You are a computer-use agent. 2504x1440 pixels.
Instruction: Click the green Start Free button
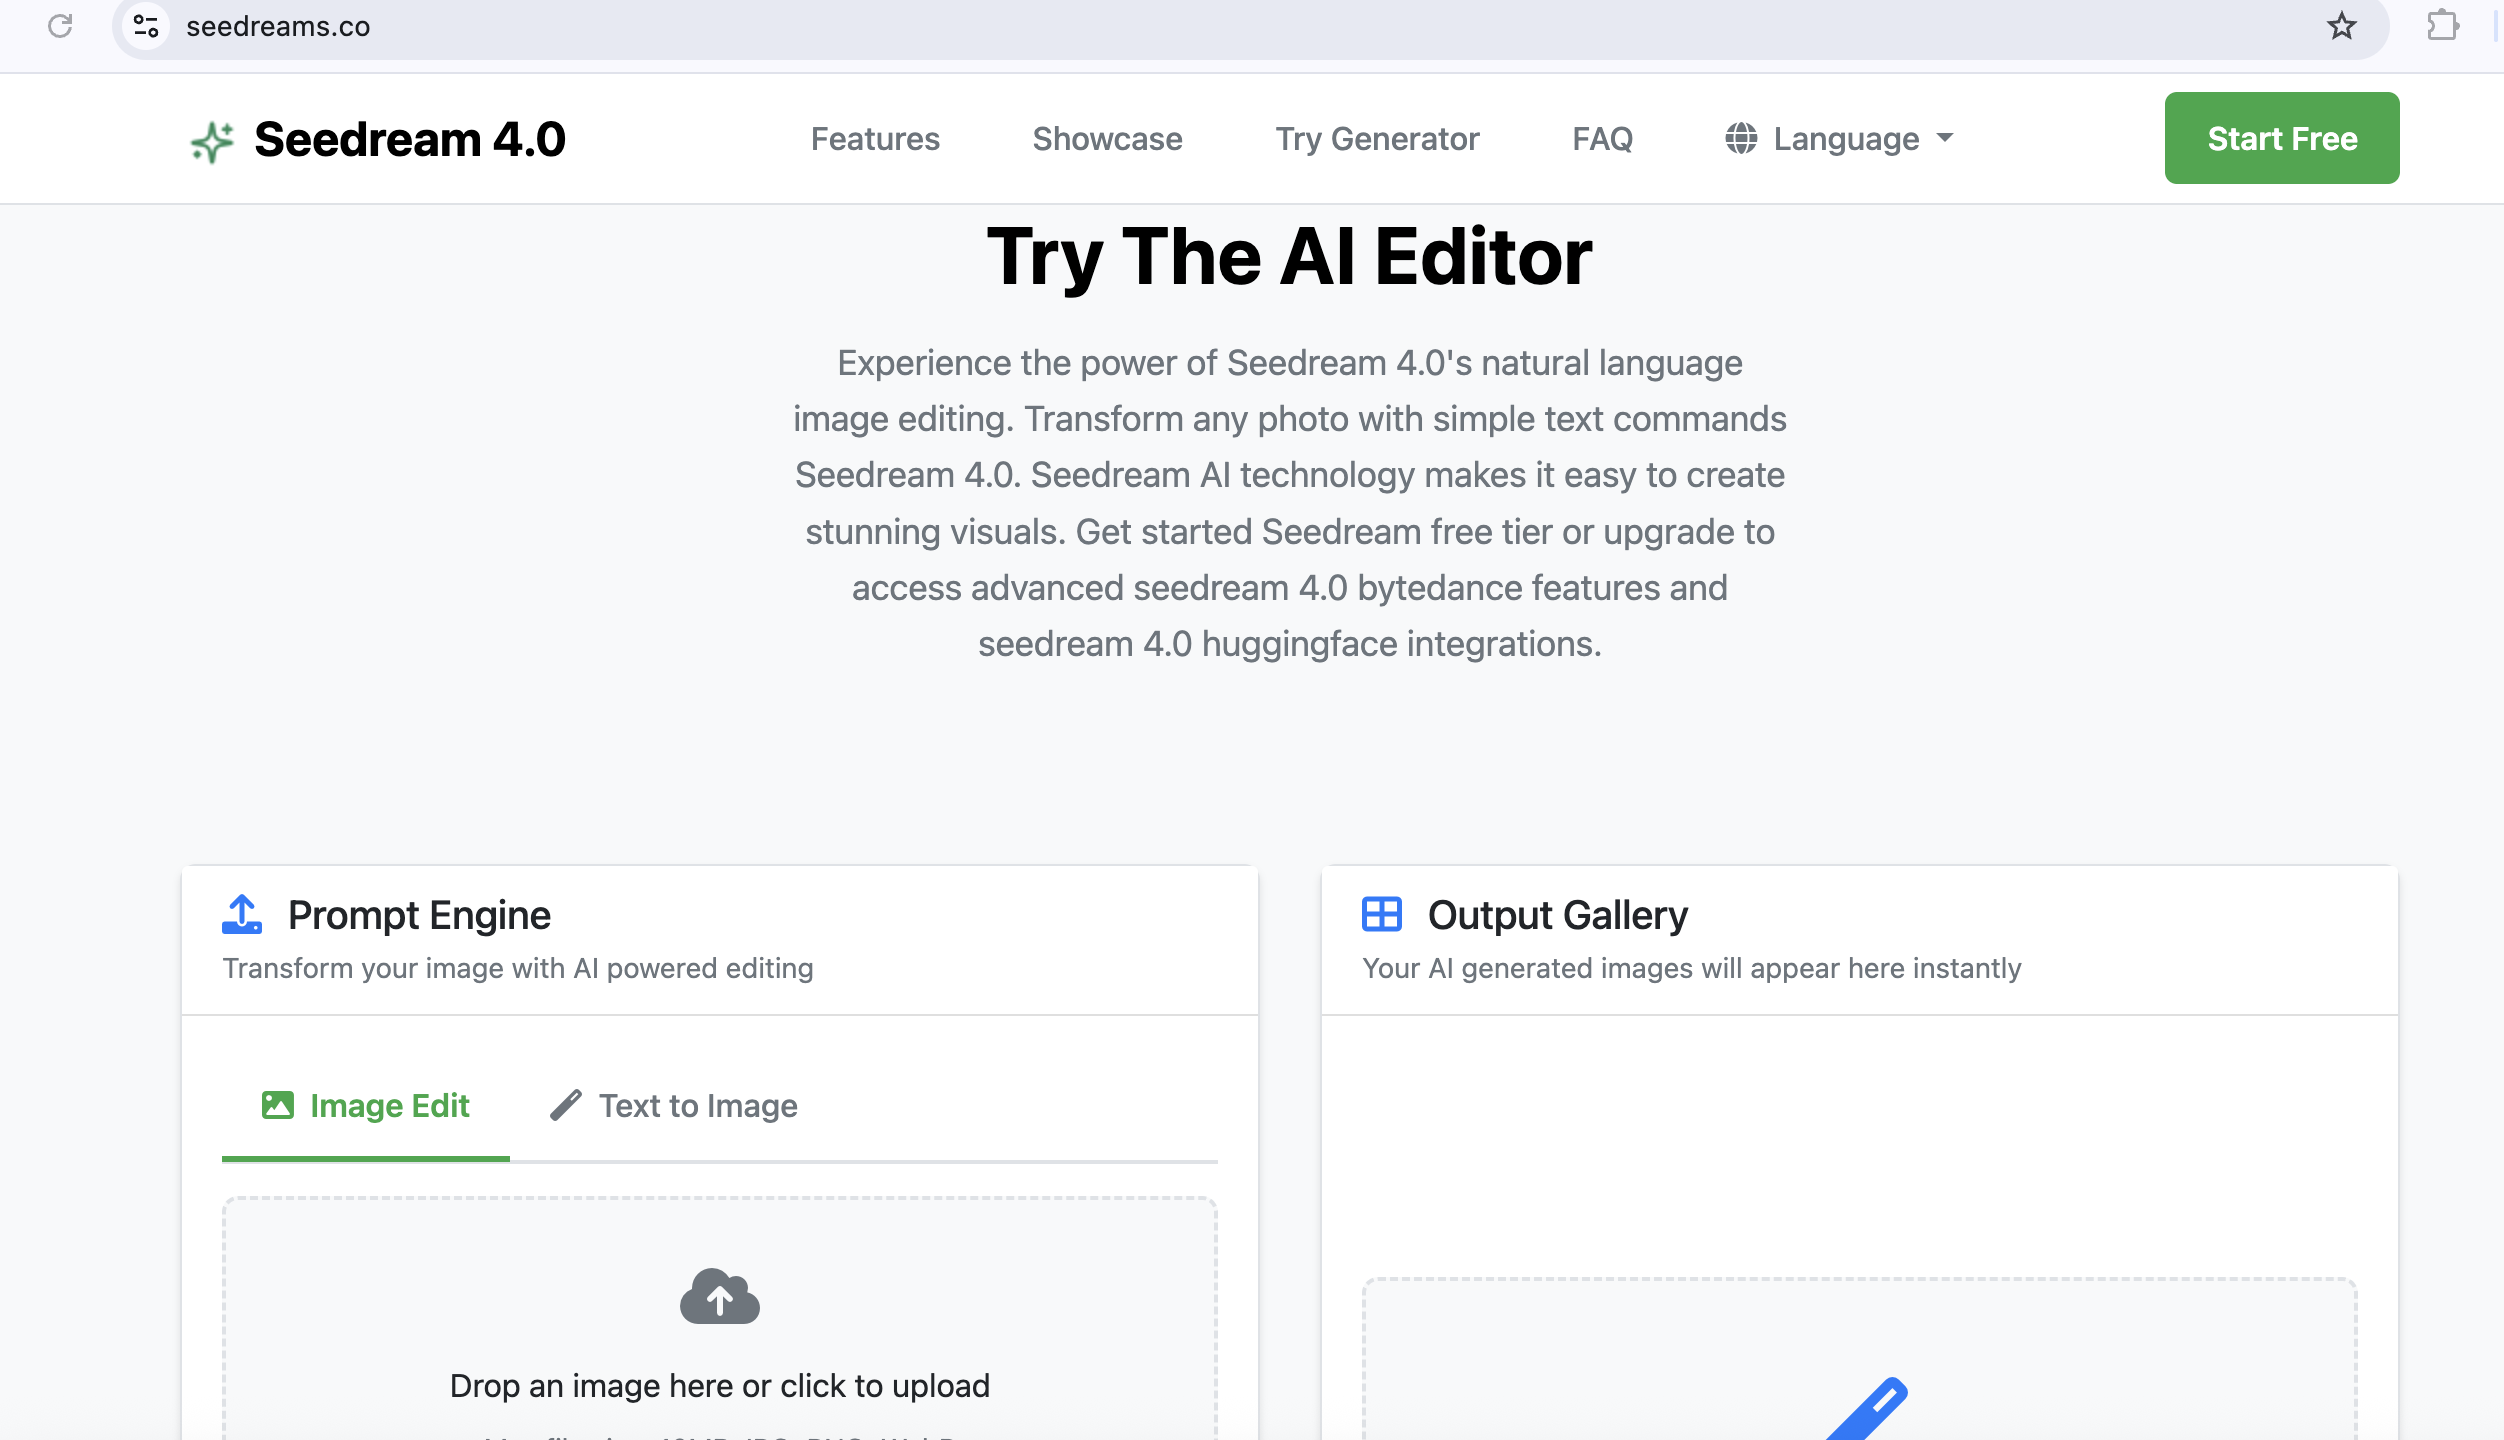(2282, 138)
